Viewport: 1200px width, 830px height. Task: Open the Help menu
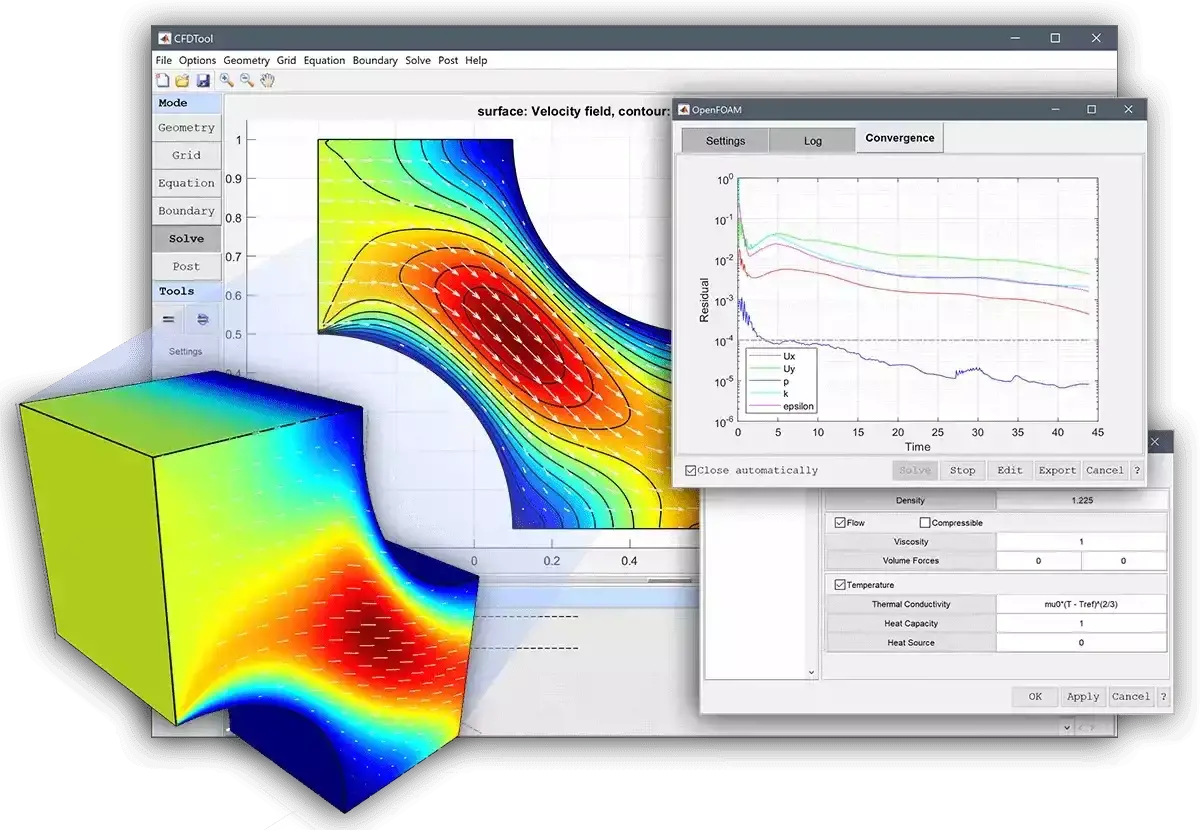tap(476, 60)
